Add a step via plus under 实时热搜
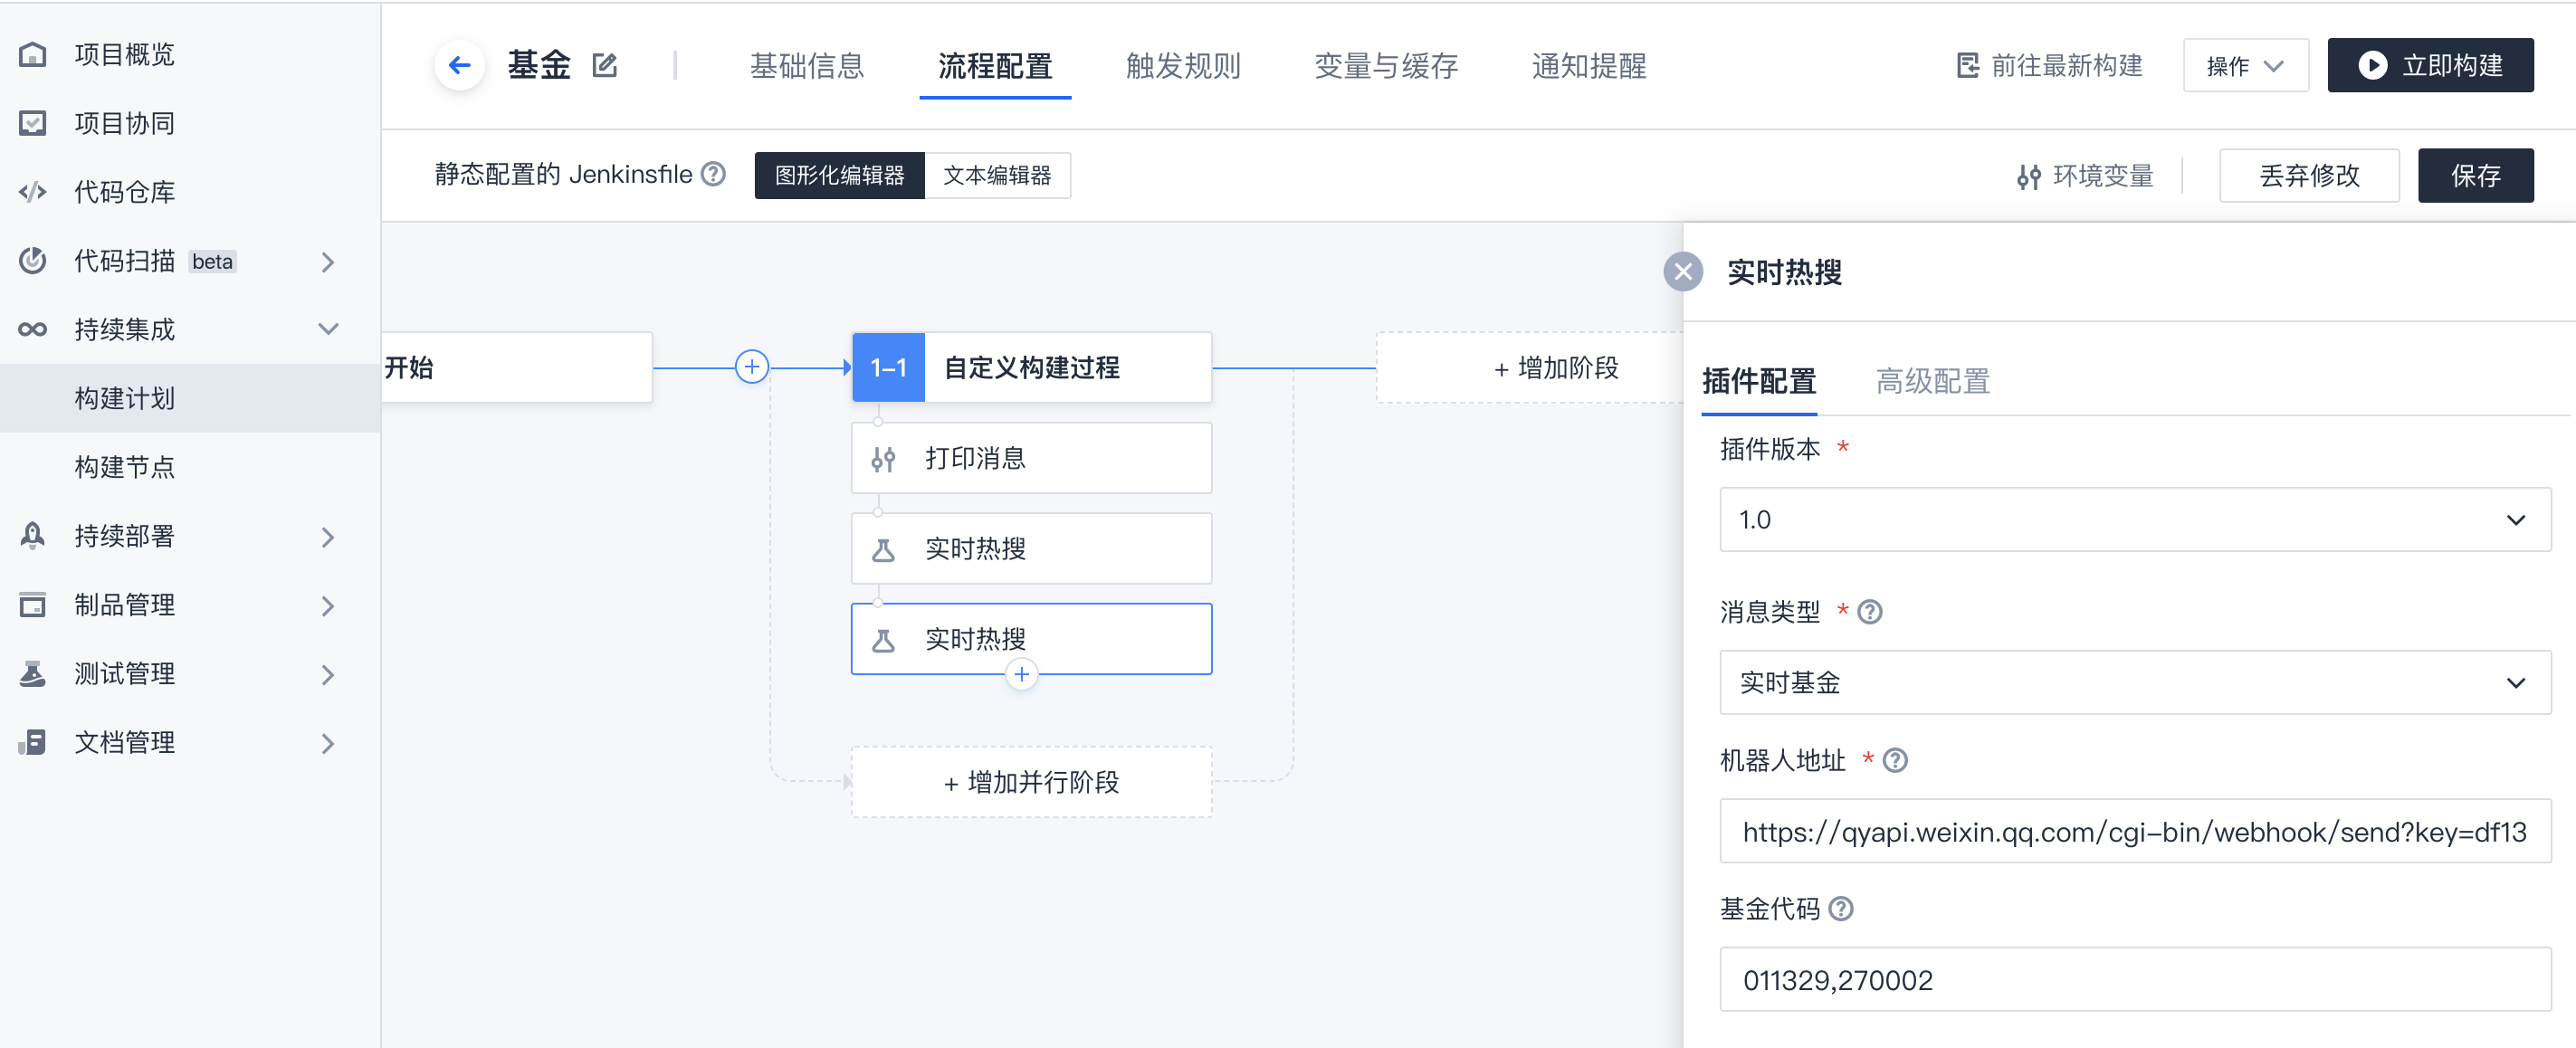The height and width of the screenshot is (1048, 2576). tap(1021, 674)
